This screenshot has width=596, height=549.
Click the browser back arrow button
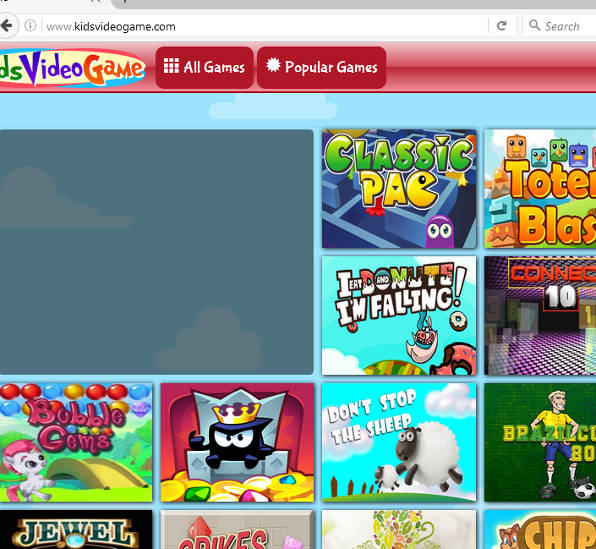pos(7,26)
